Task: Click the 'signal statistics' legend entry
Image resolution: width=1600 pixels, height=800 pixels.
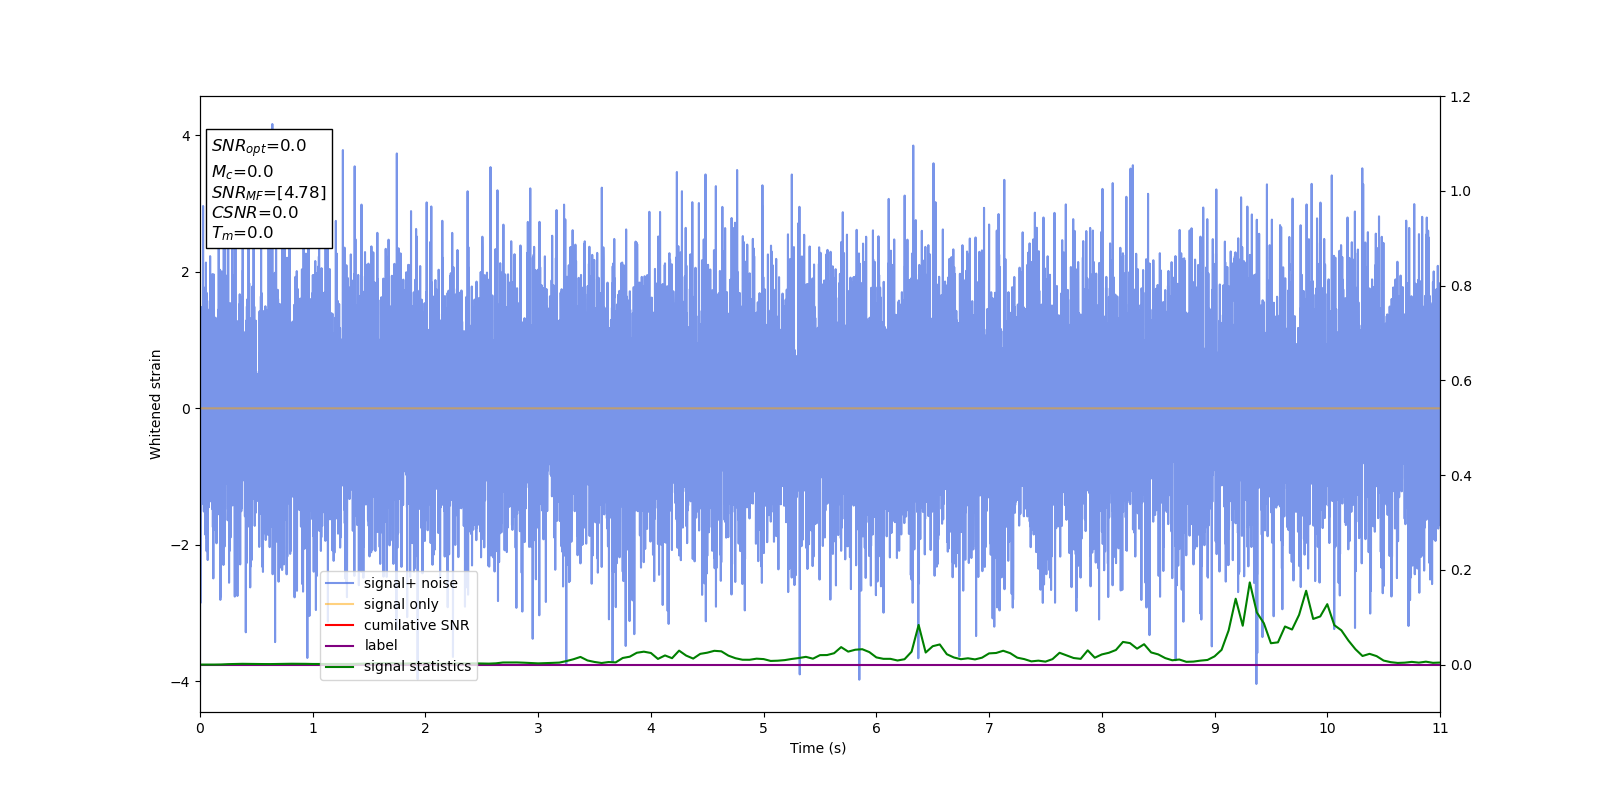Action: click(398, 666)
